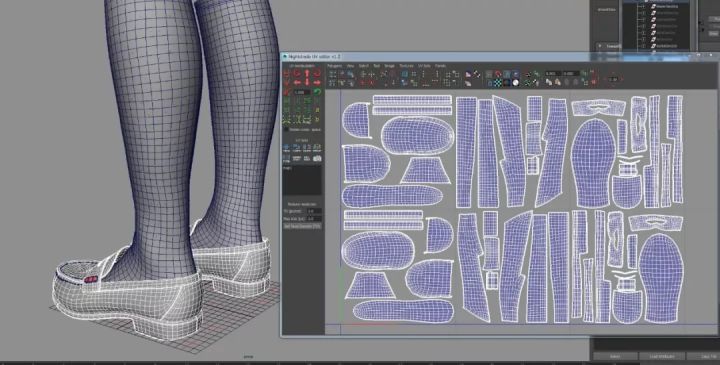
Task: Open the Tool menu in UV editor
Action: [377, 66]
